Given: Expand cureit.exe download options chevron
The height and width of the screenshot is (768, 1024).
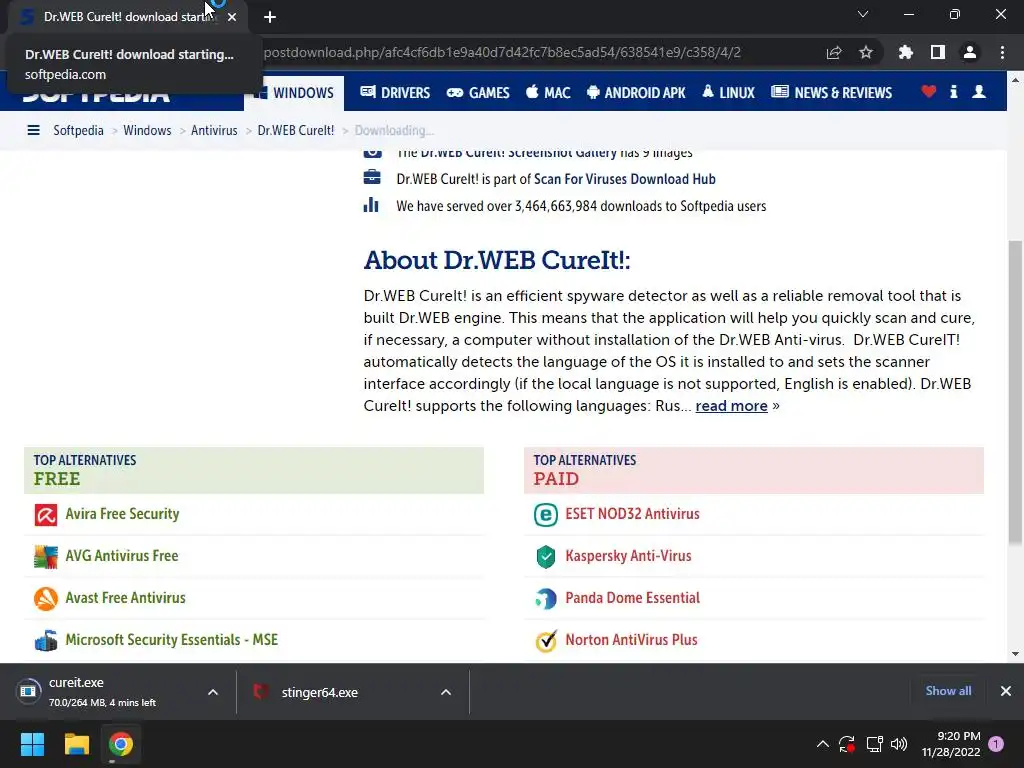Looking at the screenshot, I should click(213, 692).
